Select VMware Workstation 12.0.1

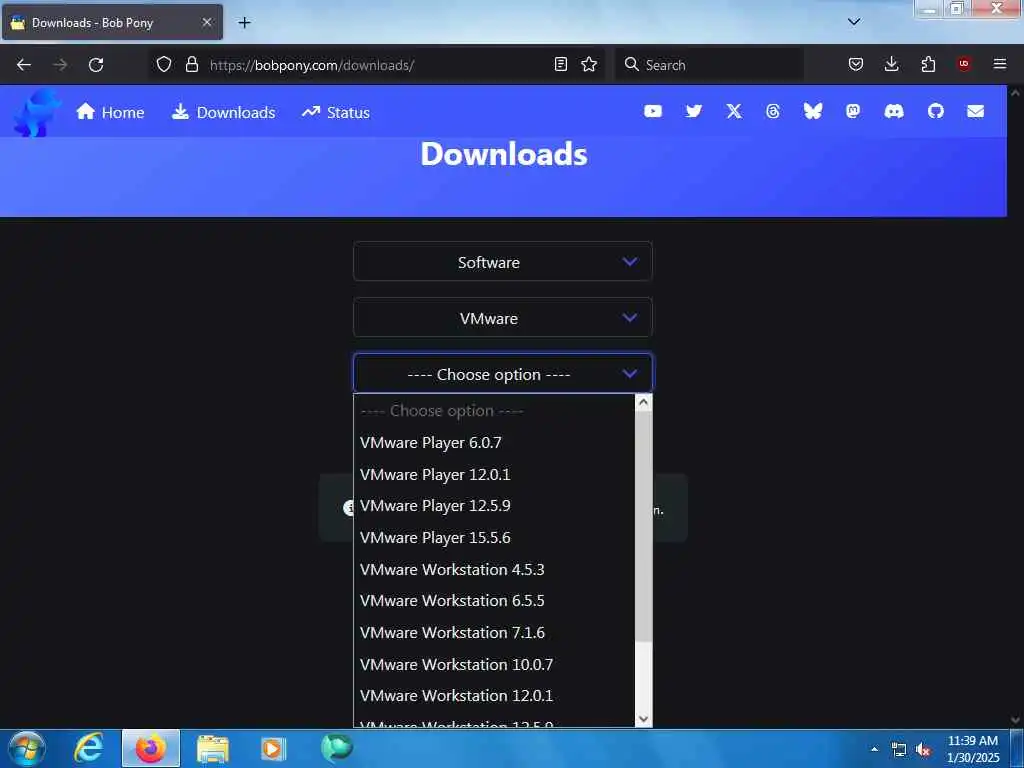coord(494,696)
